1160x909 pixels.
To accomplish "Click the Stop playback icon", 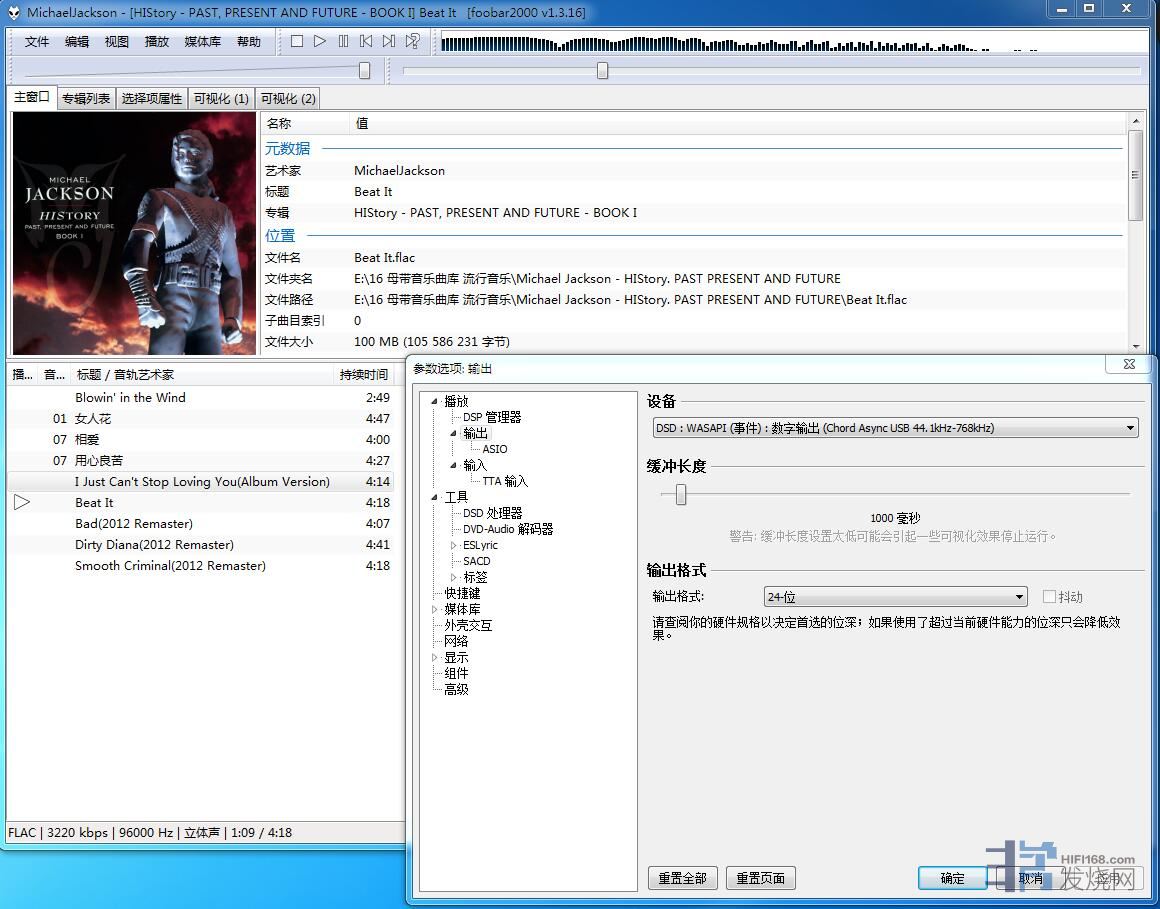I will pyautogui.click(x=297, y=41).
